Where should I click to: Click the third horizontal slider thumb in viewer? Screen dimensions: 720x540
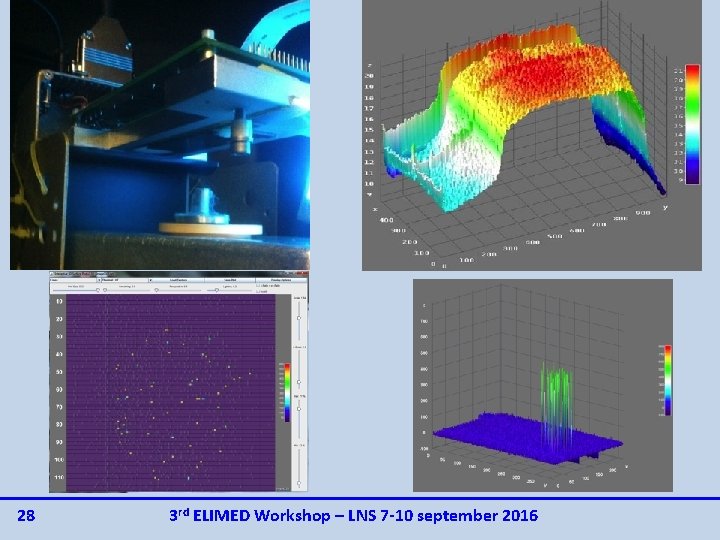(x=157, y=290)
